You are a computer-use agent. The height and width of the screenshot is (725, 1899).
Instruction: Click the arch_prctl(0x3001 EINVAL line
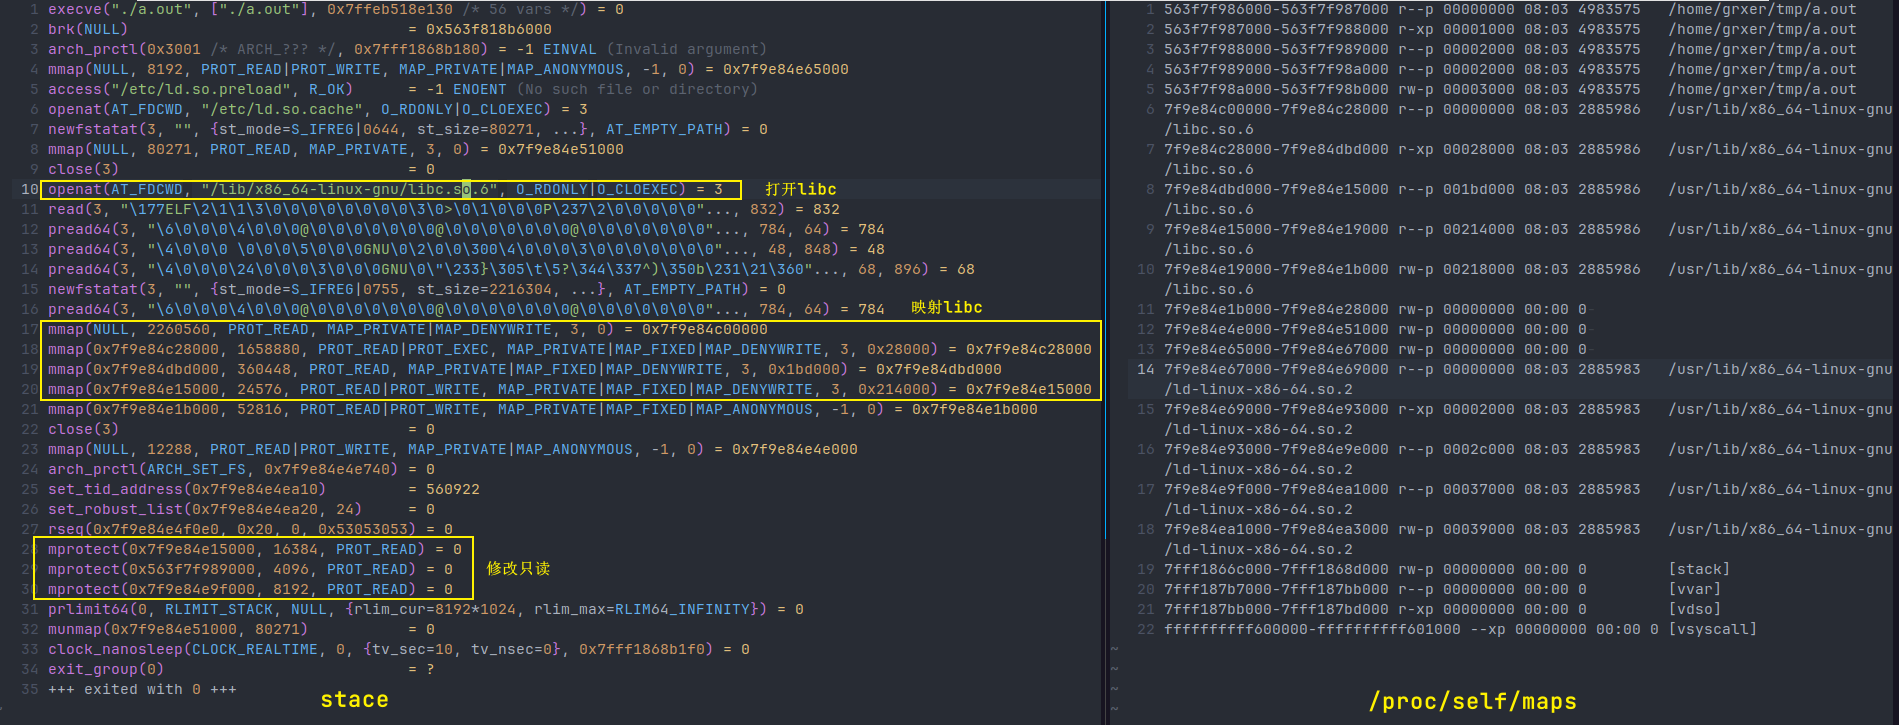tap(407, 49)
